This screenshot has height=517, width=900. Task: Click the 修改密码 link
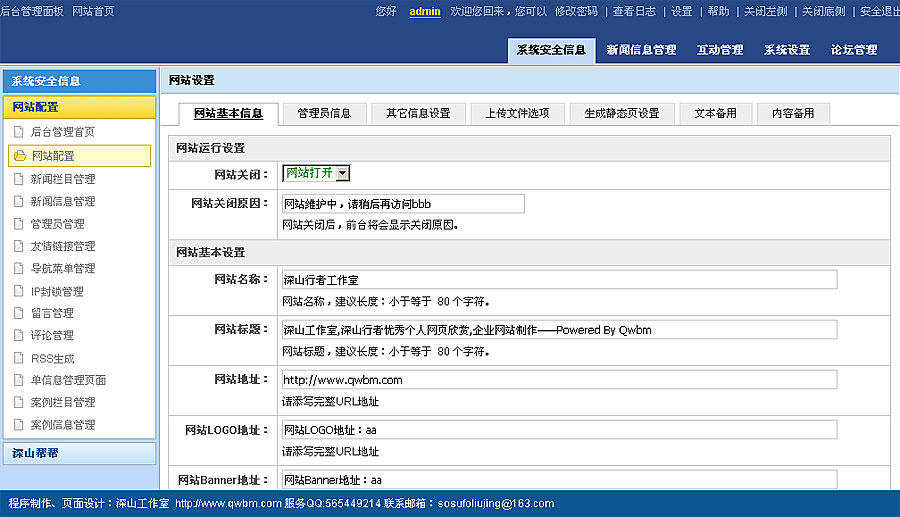pyautogui.click(x=576, y=11)
